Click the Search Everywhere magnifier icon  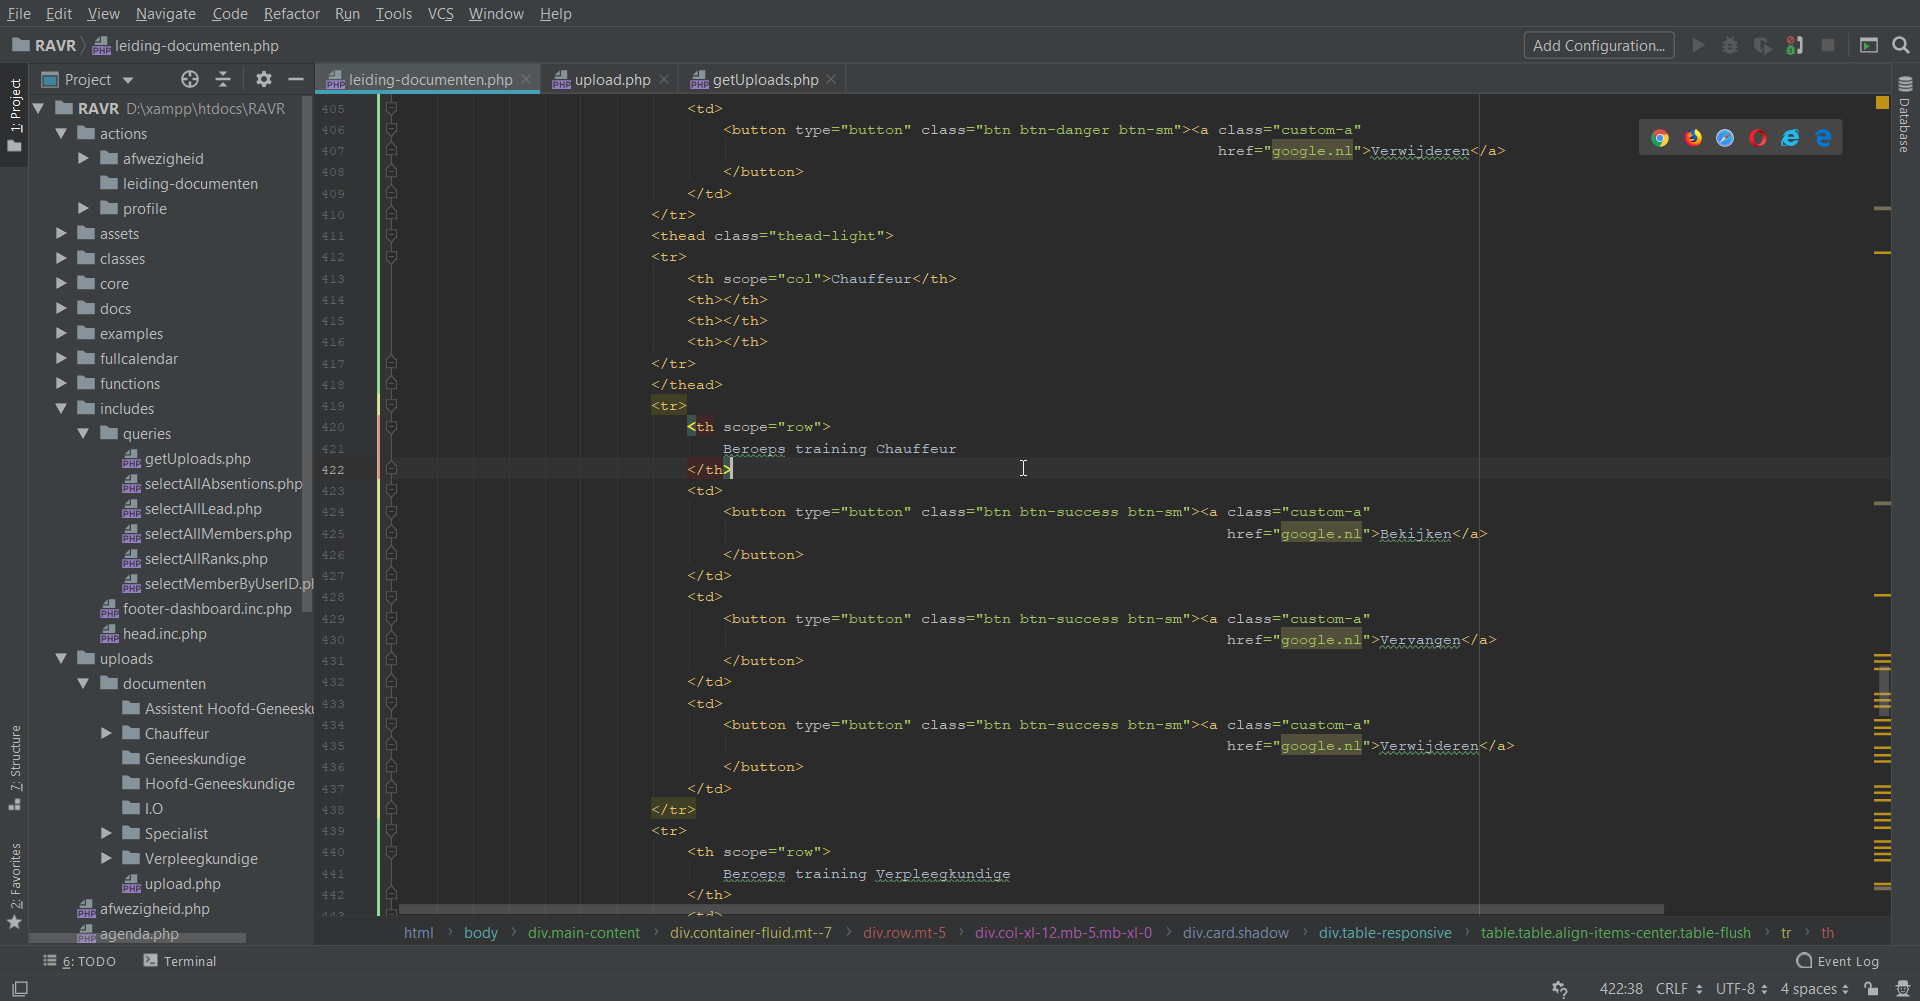1901,46
